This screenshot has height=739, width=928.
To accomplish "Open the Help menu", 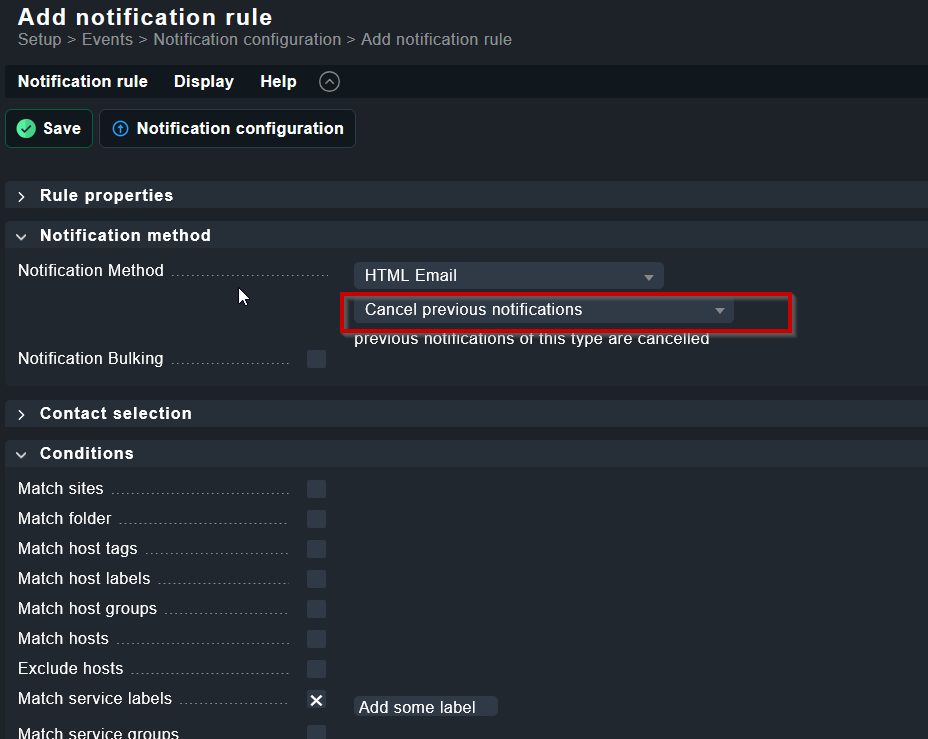I will pos(278,82).
